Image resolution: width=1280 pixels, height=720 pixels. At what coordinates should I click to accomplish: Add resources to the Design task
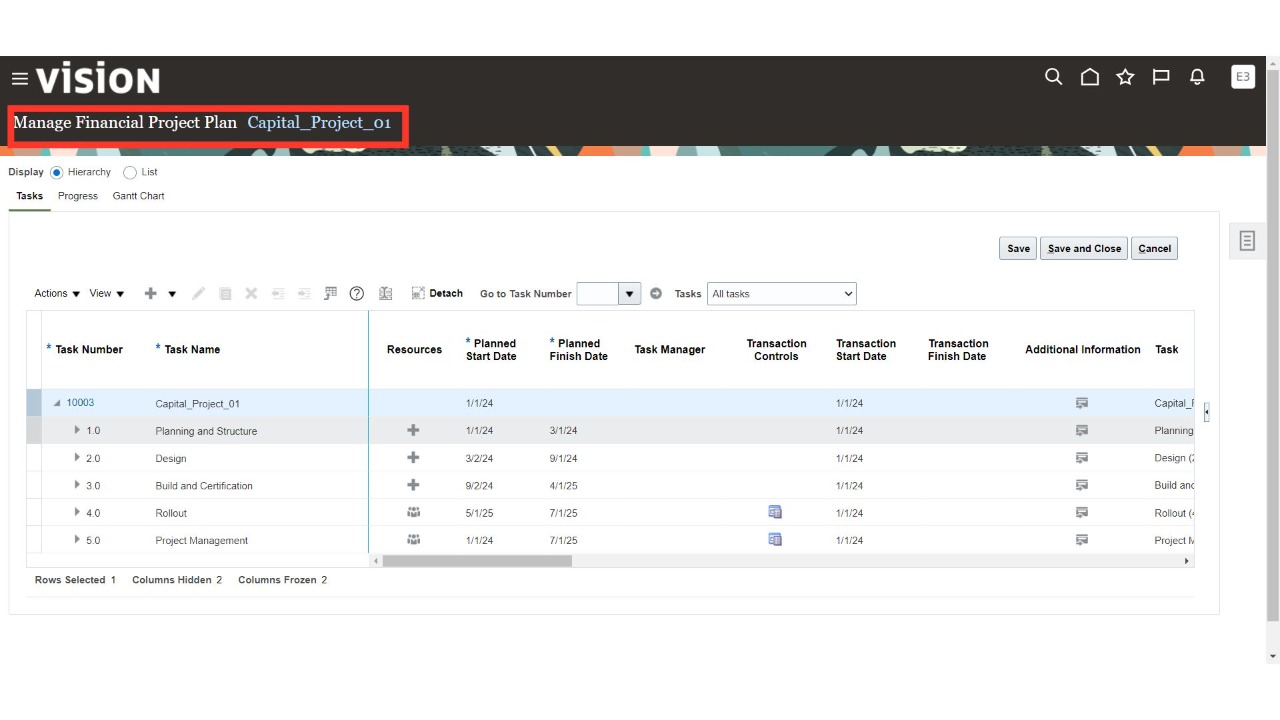click(x=413, y=457)
